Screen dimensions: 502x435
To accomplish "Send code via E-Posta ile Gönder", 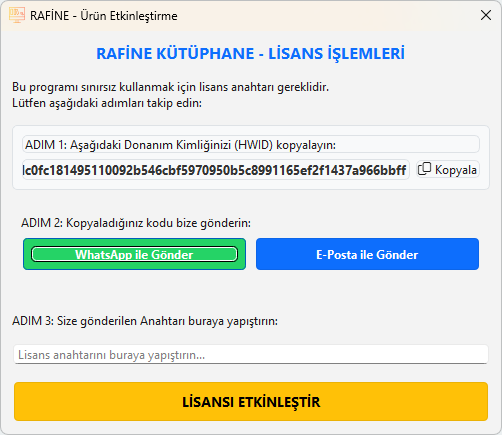I will pos(367,254).
